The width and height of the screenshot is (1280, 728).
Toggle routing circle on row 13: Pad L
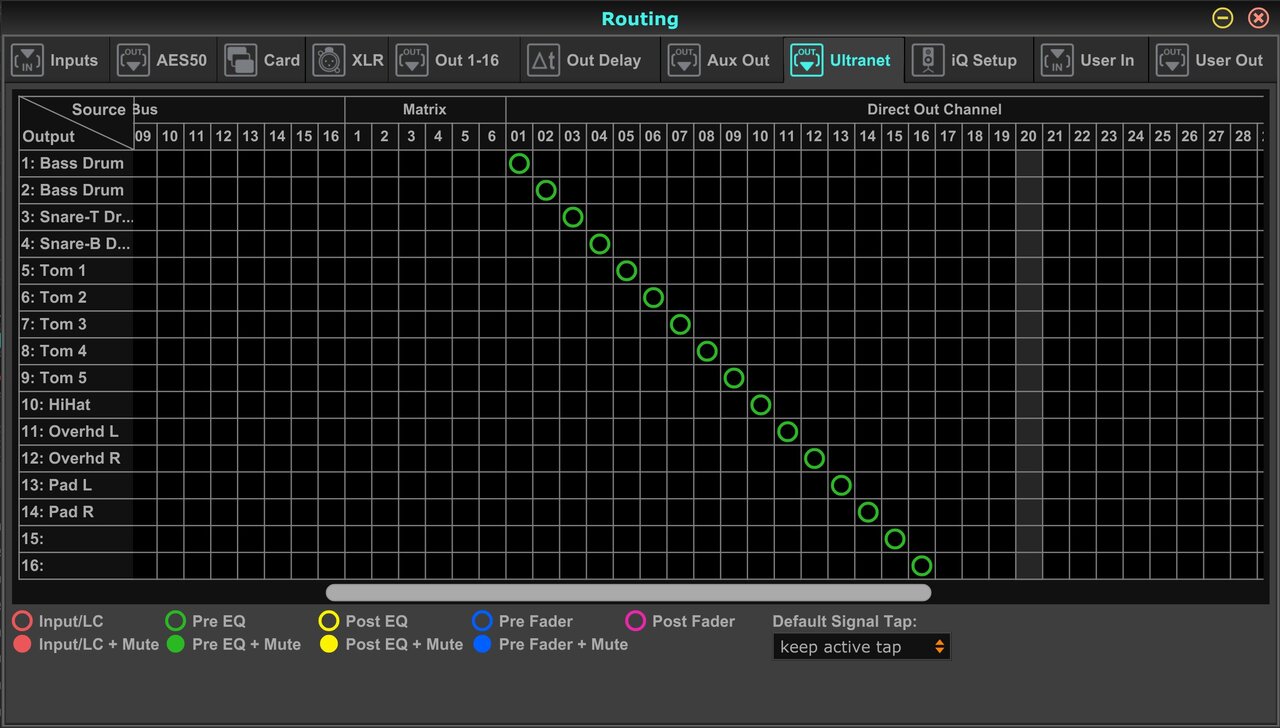click(841, 485)
